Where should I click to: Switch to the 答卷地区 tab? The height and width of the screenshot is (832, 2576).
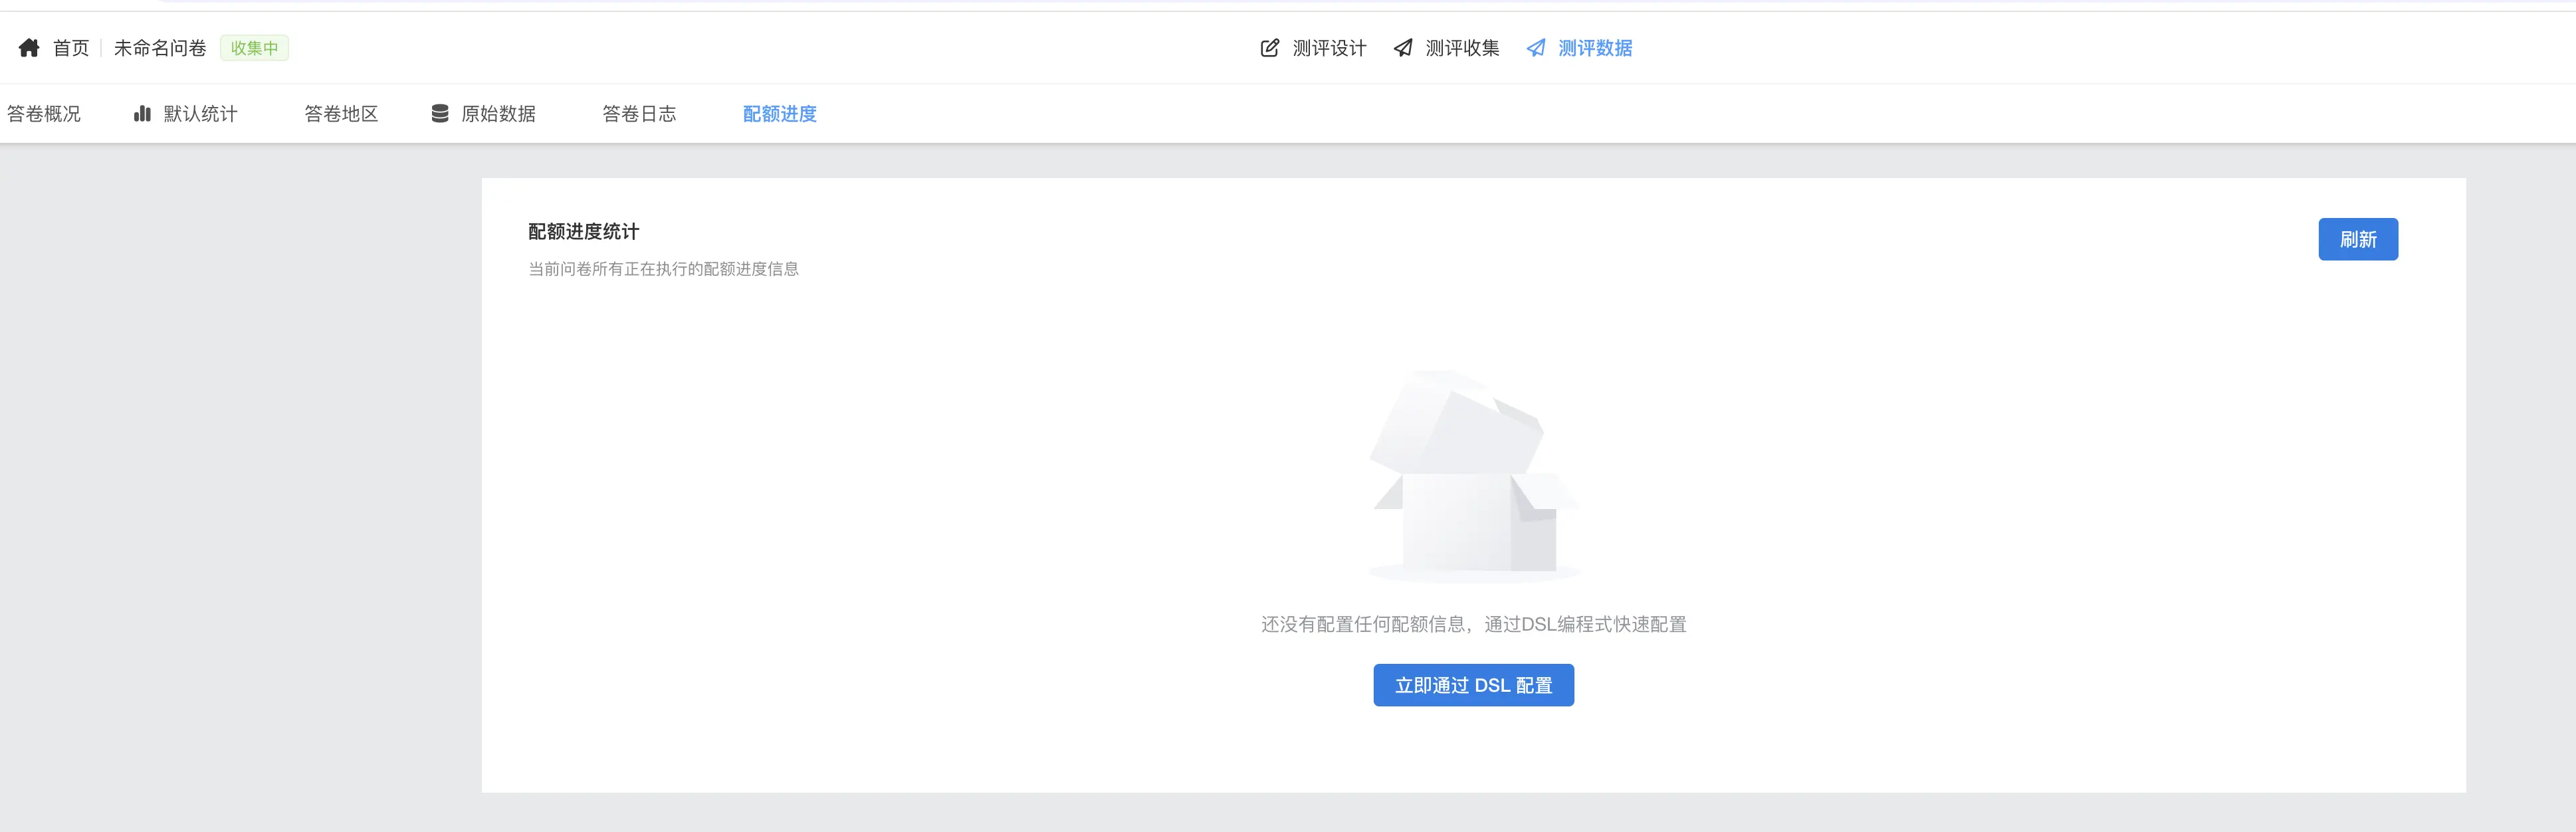coord(341,114)
